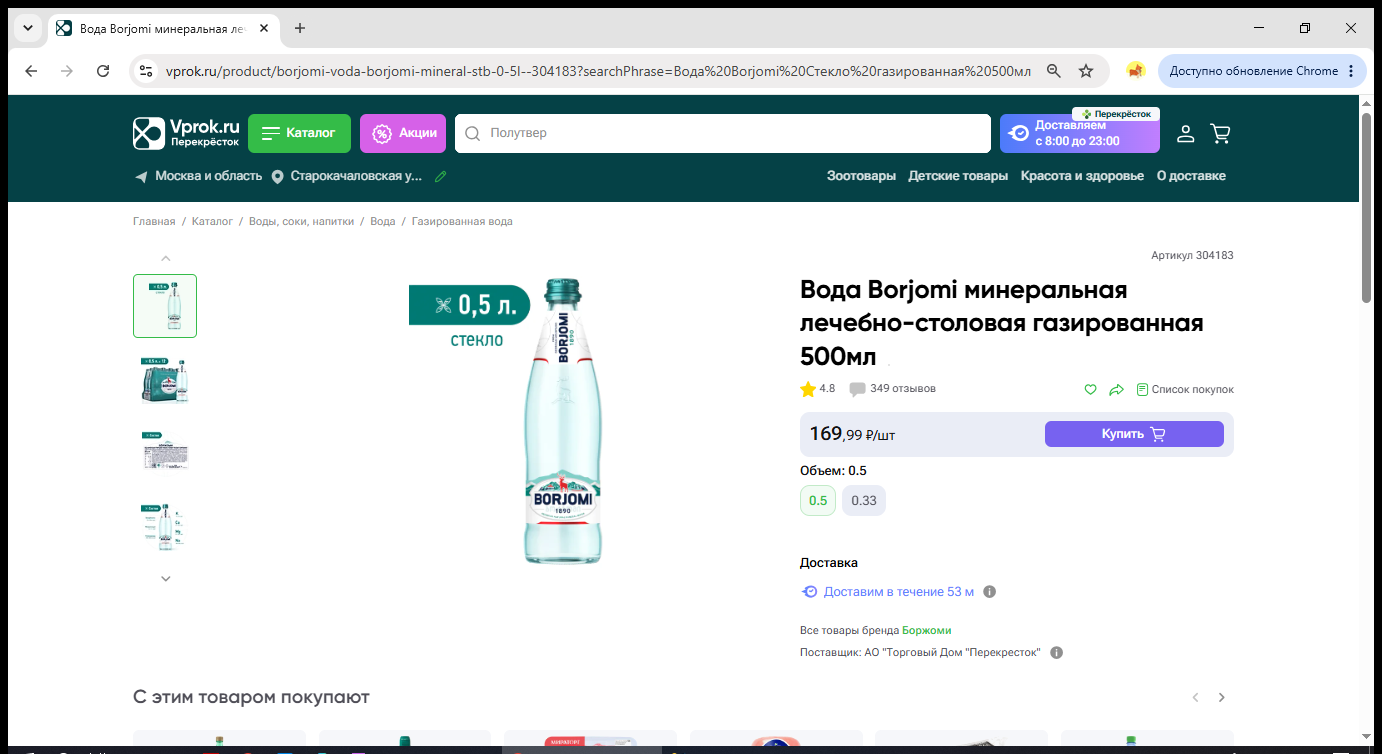Open О доставке page
Screen dimensions: 1382x754
(1191, 176)
